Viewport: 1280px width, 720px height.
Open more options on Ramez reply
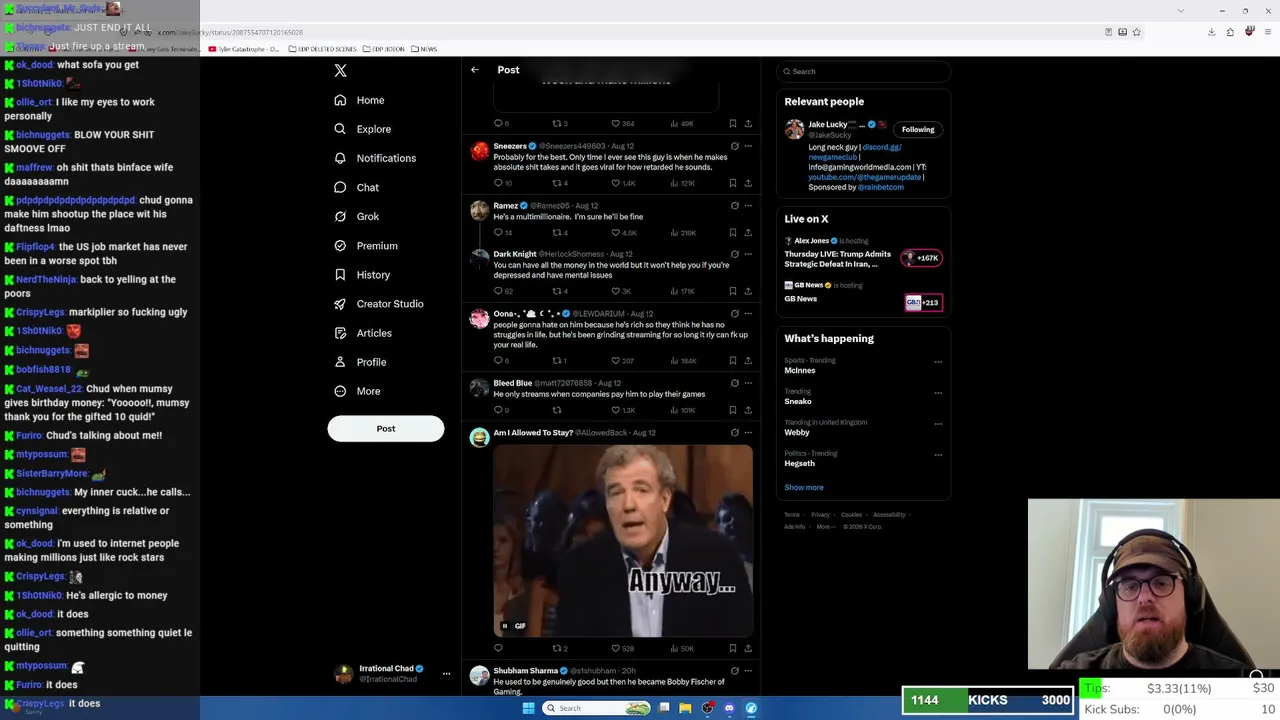(x=748, y=206)
